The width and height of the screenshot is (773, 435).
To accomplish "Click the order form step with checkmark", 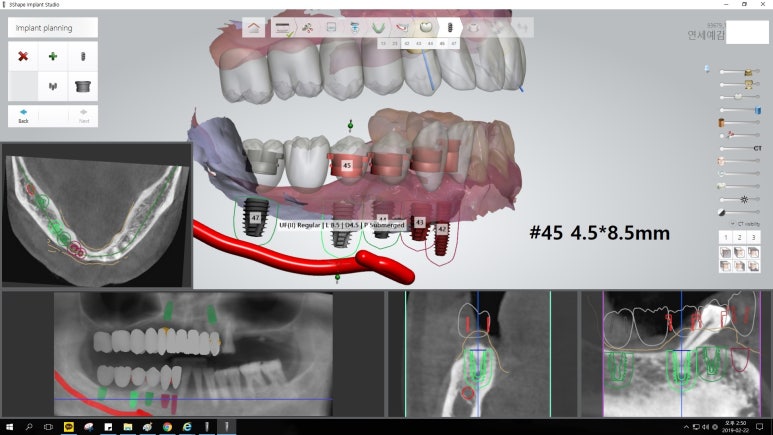I will (285, 27).
